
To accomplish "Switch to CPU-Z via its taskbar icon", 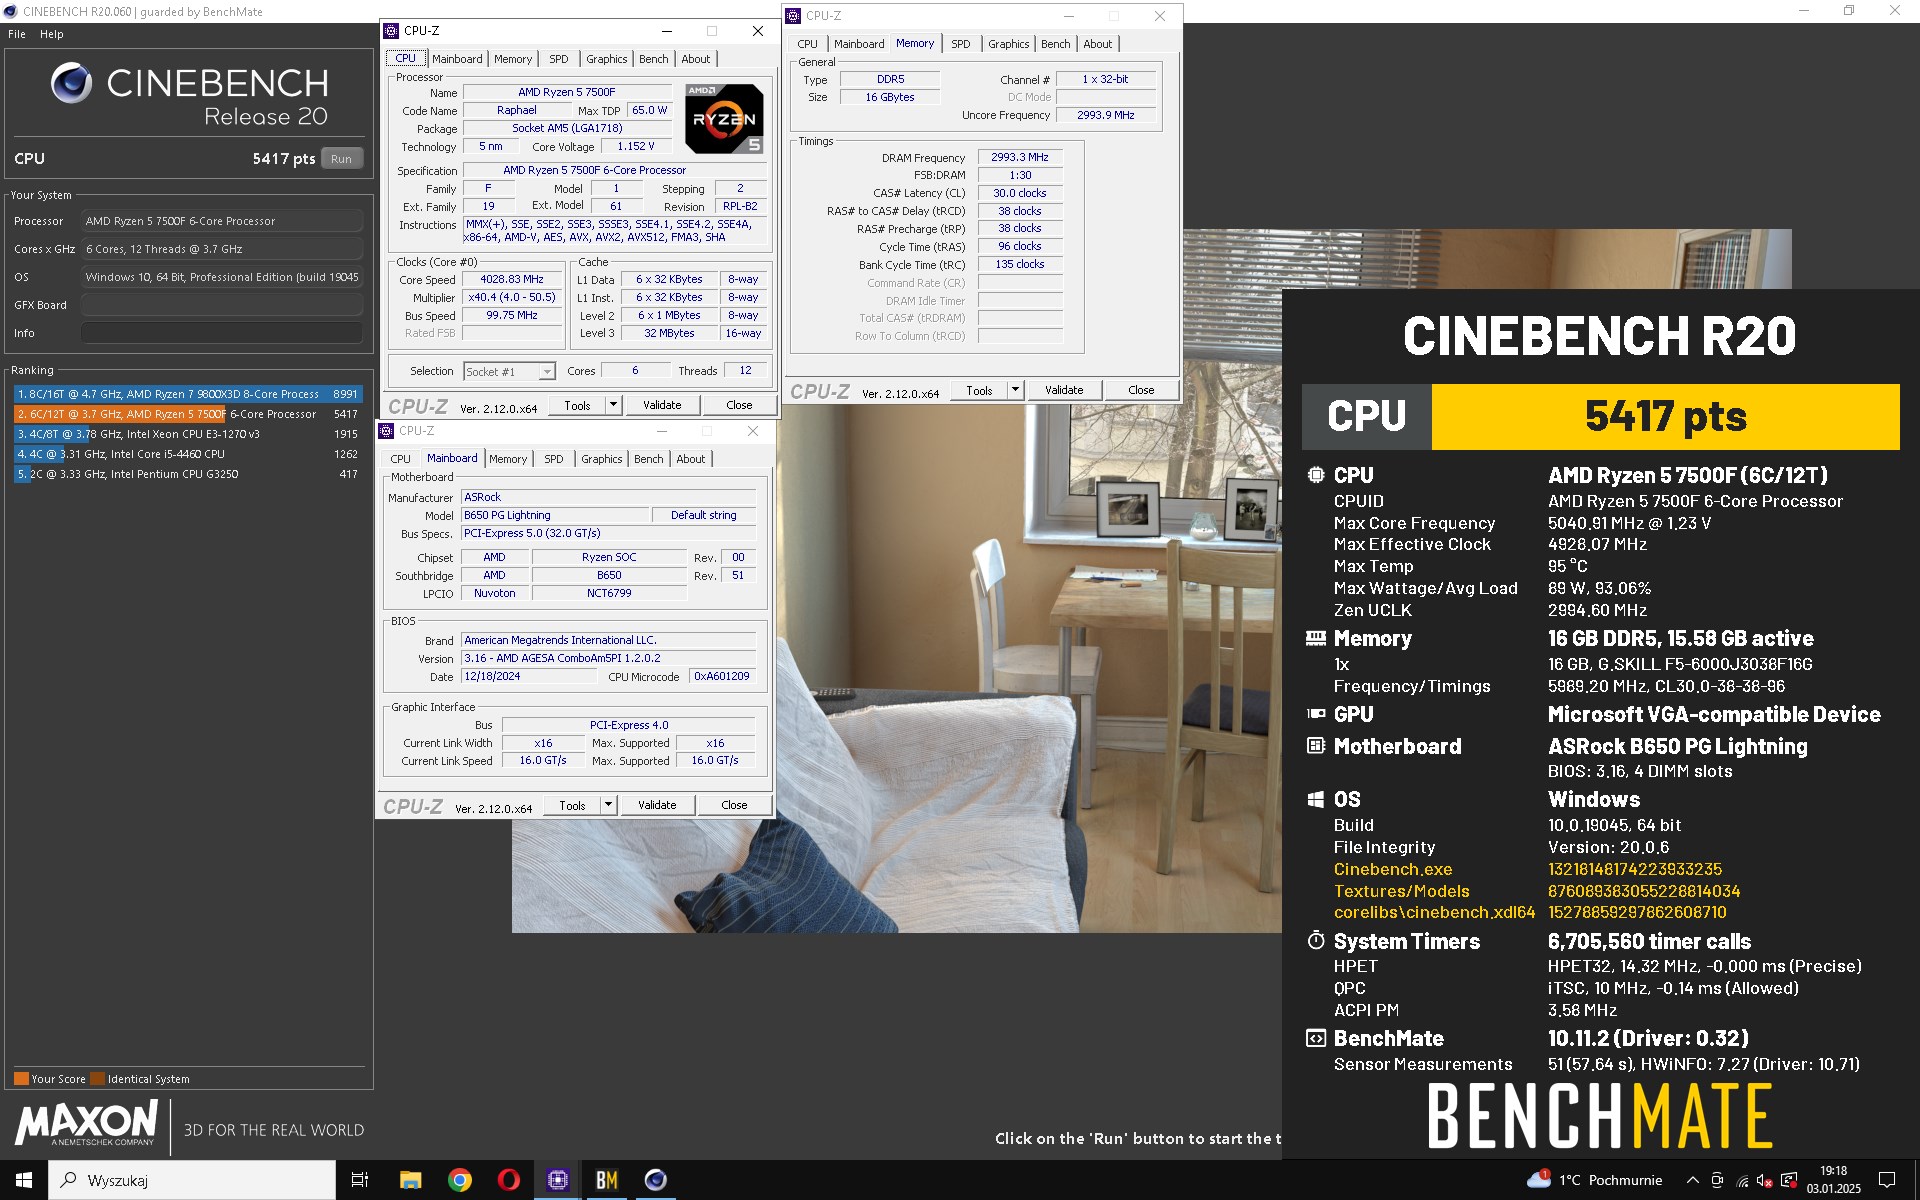I will click(558, 1180).
